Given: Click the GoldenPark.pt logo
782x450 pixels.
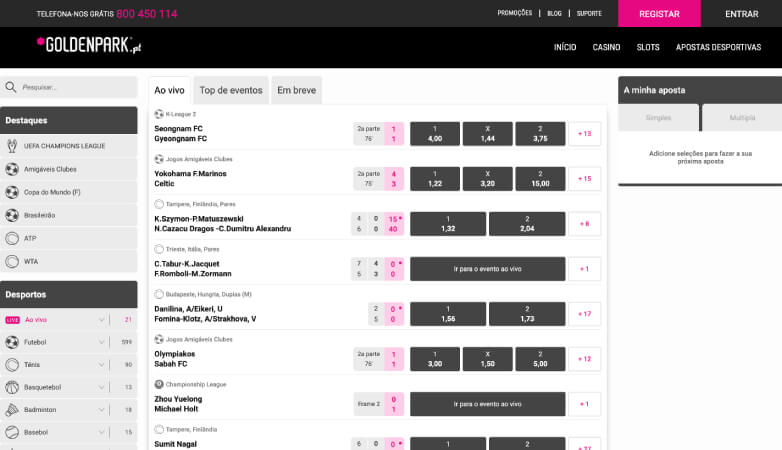Looking at the screenshot, I should point(89,45).
